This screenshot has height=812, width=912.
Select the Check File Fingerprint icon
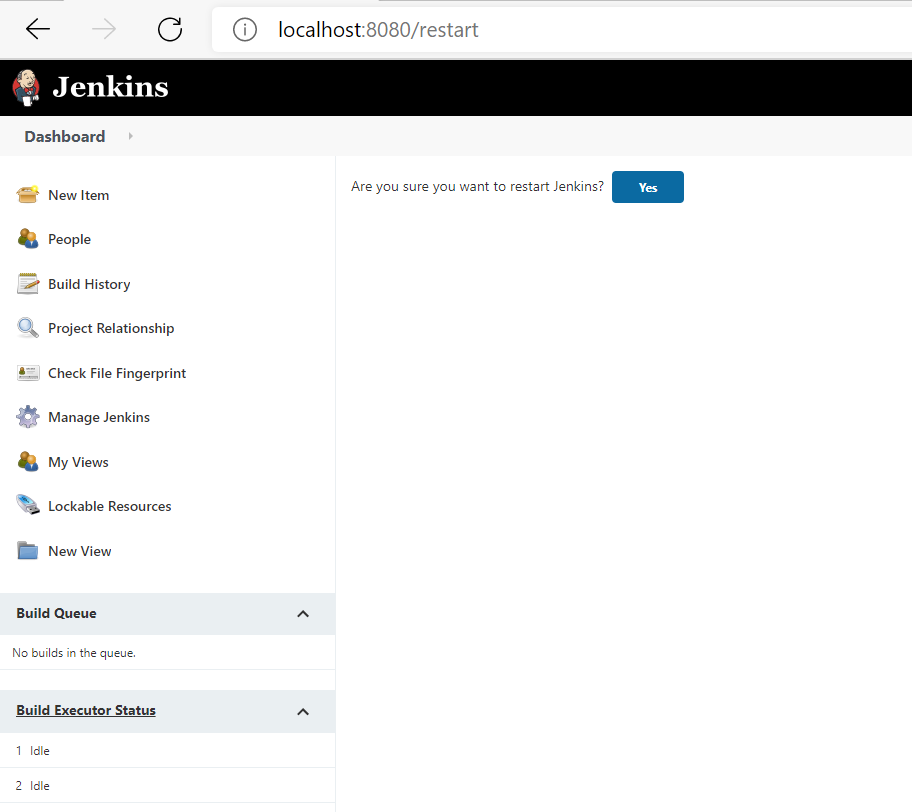click(x=28, y=372)
